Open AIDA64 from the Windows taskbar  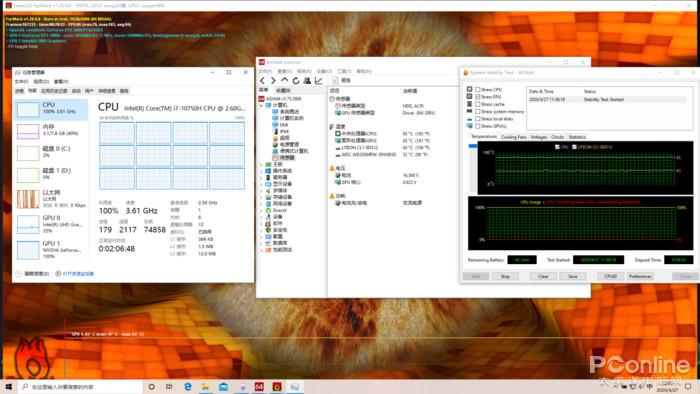(259, 386)
